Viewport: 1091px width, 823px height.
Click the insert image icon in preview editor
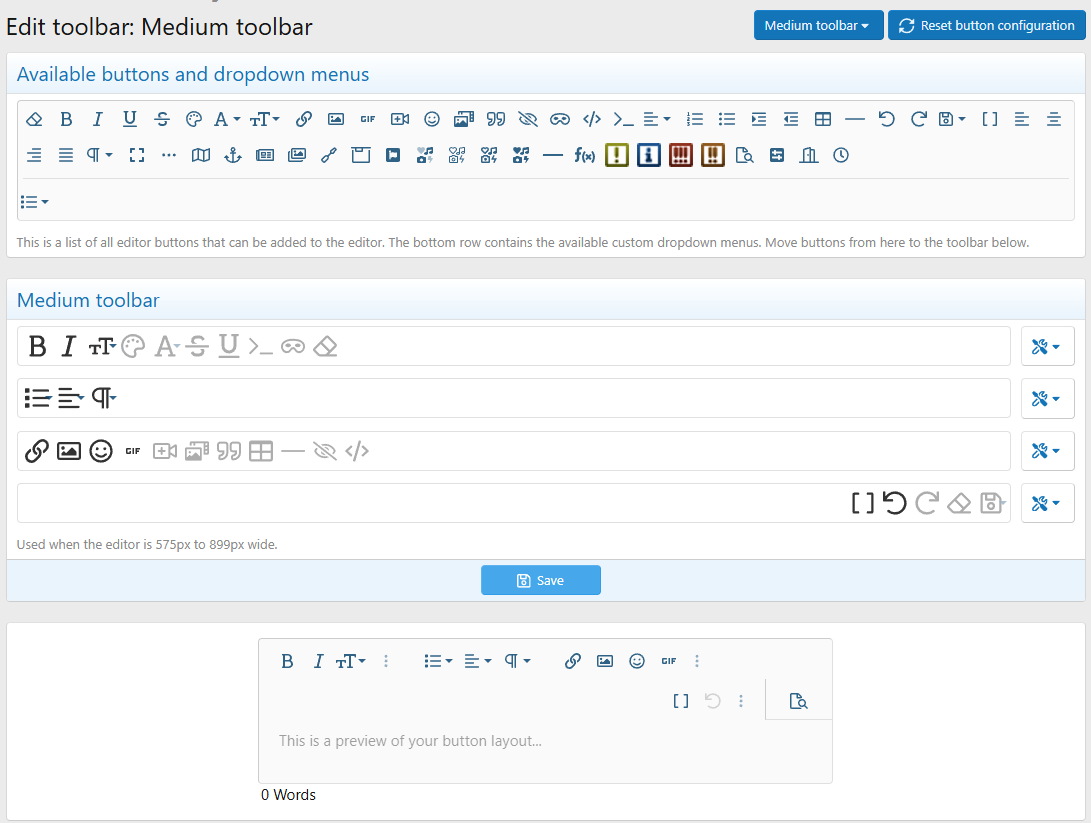coord(605,661)
